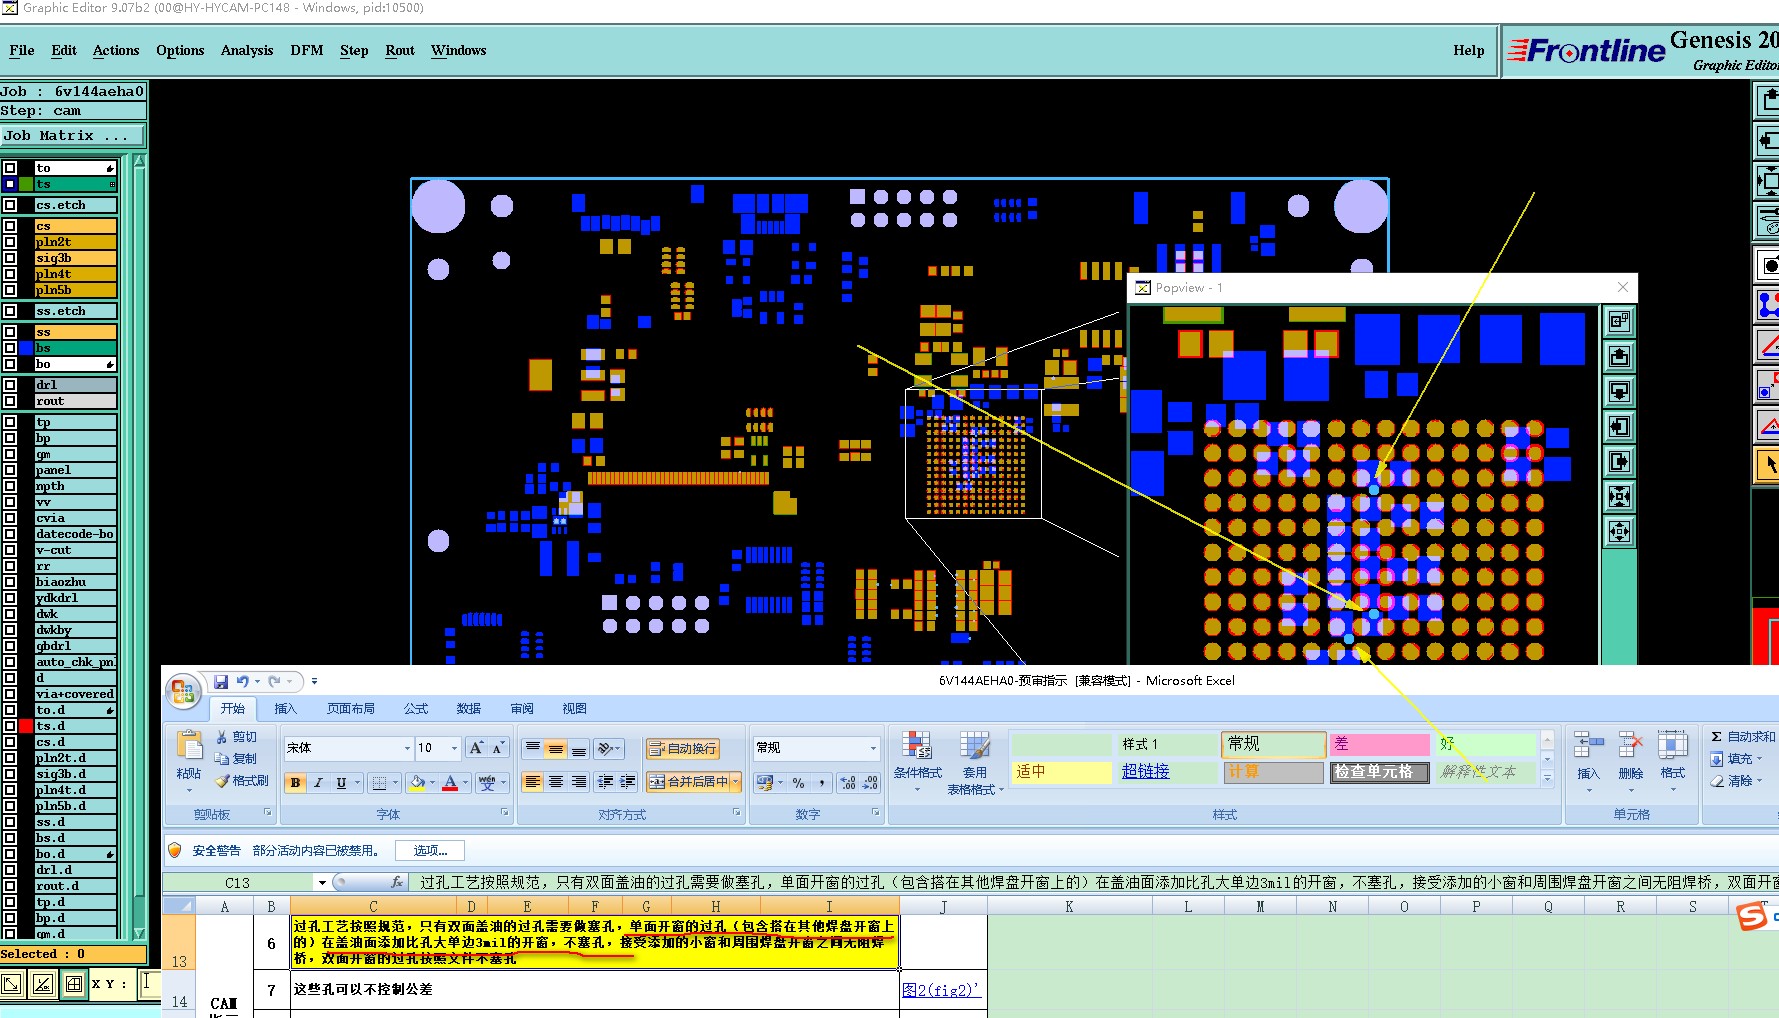Image resolution: width=1779 pixels, height=1018 pixels.
Task: Click the percent style icon
Action: tap(798, 783)
